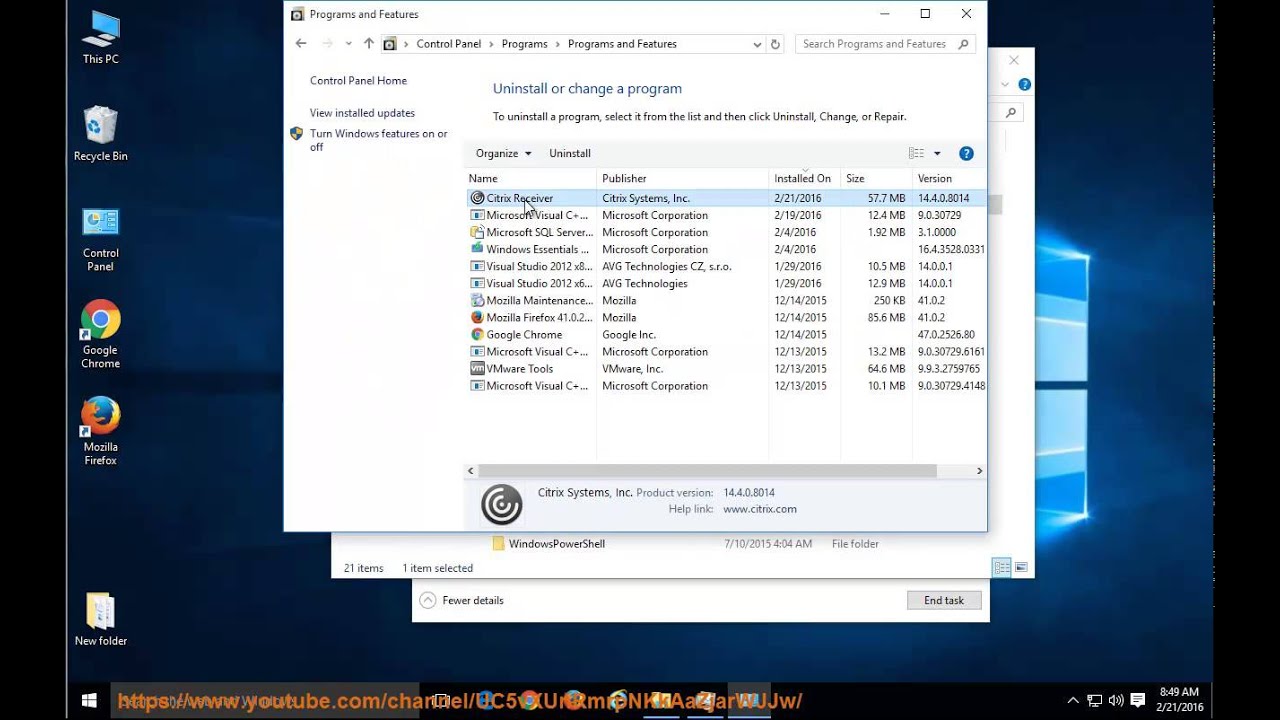Expand the chevron after Programs breadcrumb
Viewport: 1280px width, 720px height.
(557, 44)
